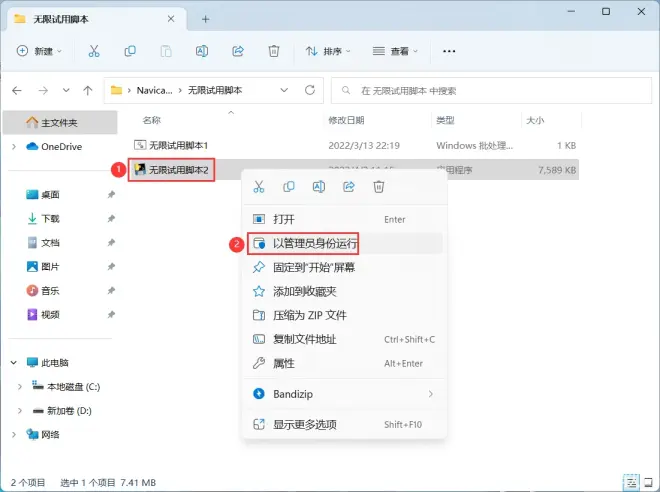Sort by 大小 column header

(535, 120)
